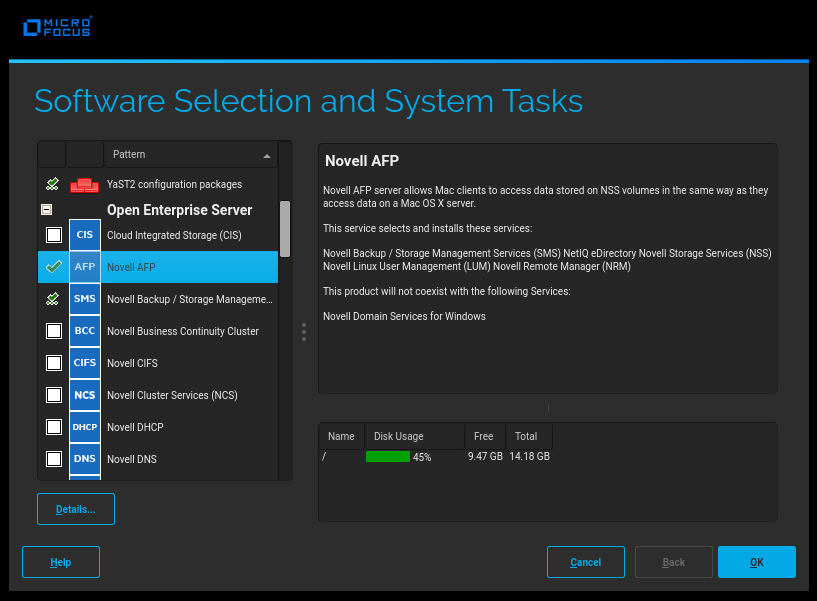Click the red YaST2 configuration packages icon

(84, 184)
